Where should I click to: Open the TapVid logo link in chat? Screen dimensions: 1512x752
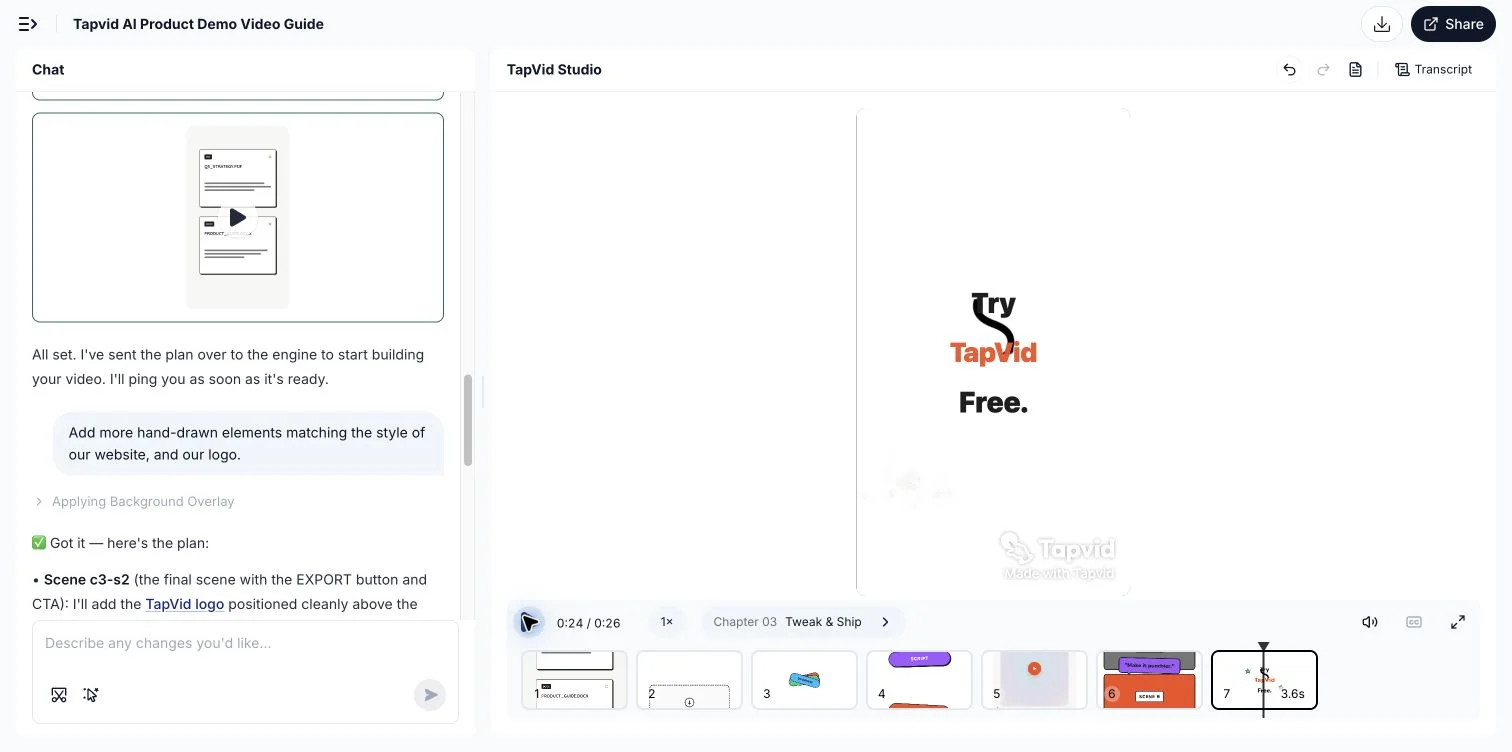coord(185,604)
